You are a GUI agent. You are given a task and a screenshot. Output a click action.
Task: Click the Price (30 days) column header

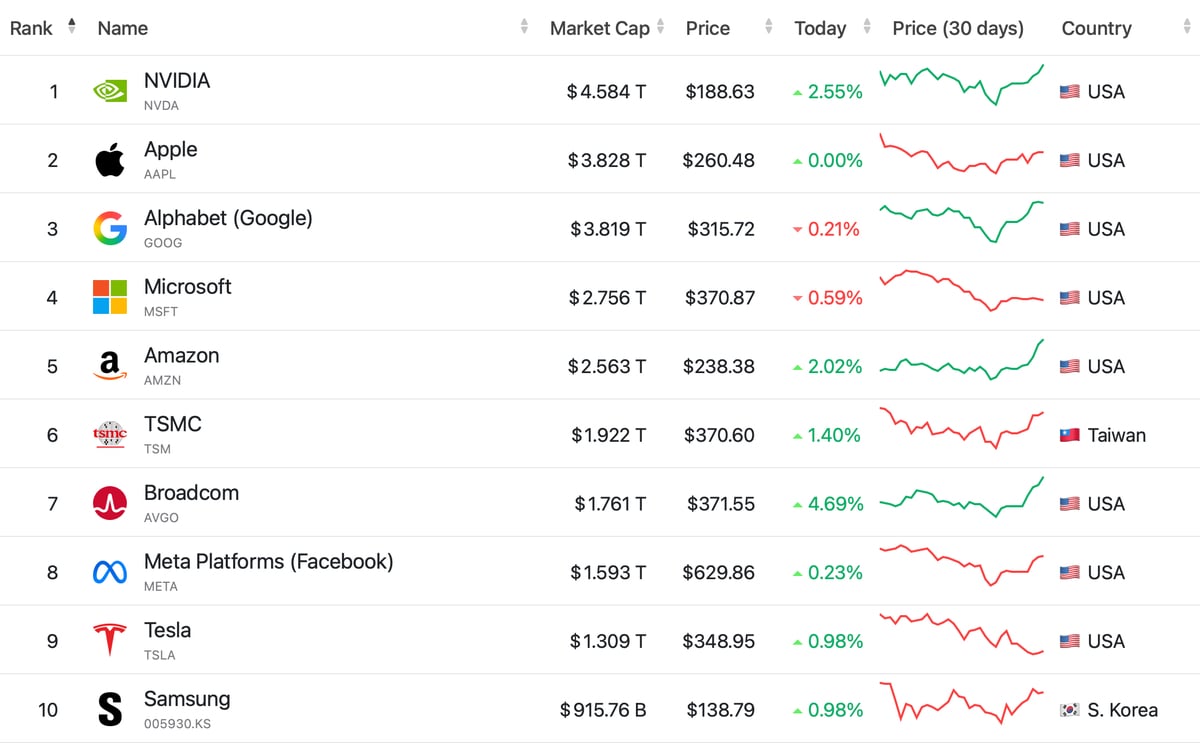958,28
